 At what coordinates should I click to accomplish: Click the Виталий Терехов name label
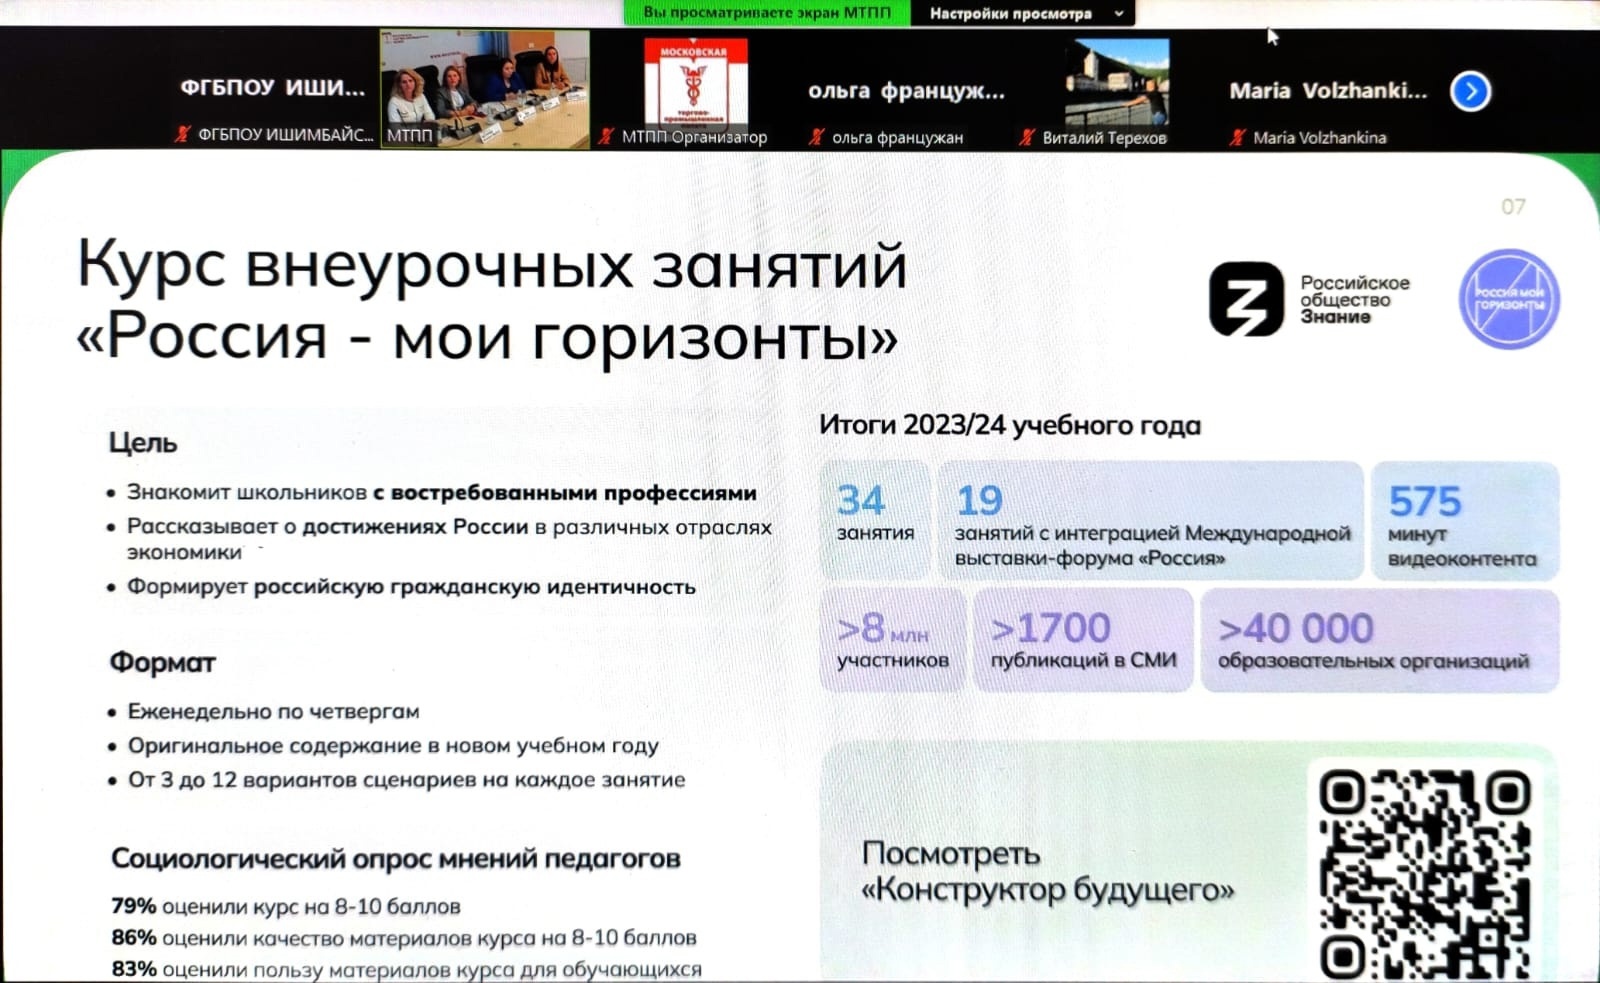point(1105,138)
